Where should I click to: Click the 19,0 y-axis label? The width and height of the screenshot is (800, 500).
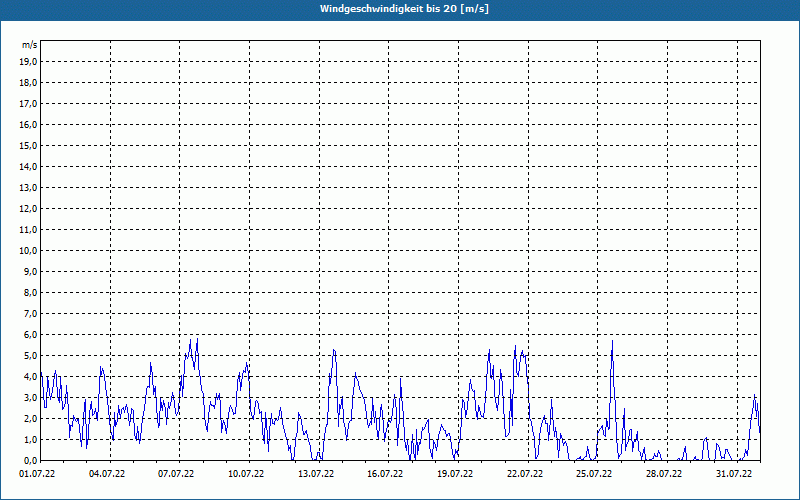click(28, 62)
